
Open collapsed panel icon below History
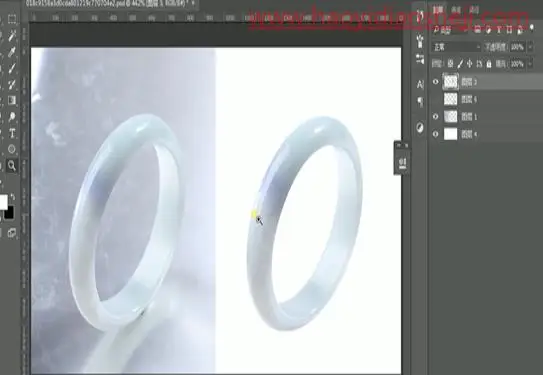pyautogui.click(x=420, y=42)
